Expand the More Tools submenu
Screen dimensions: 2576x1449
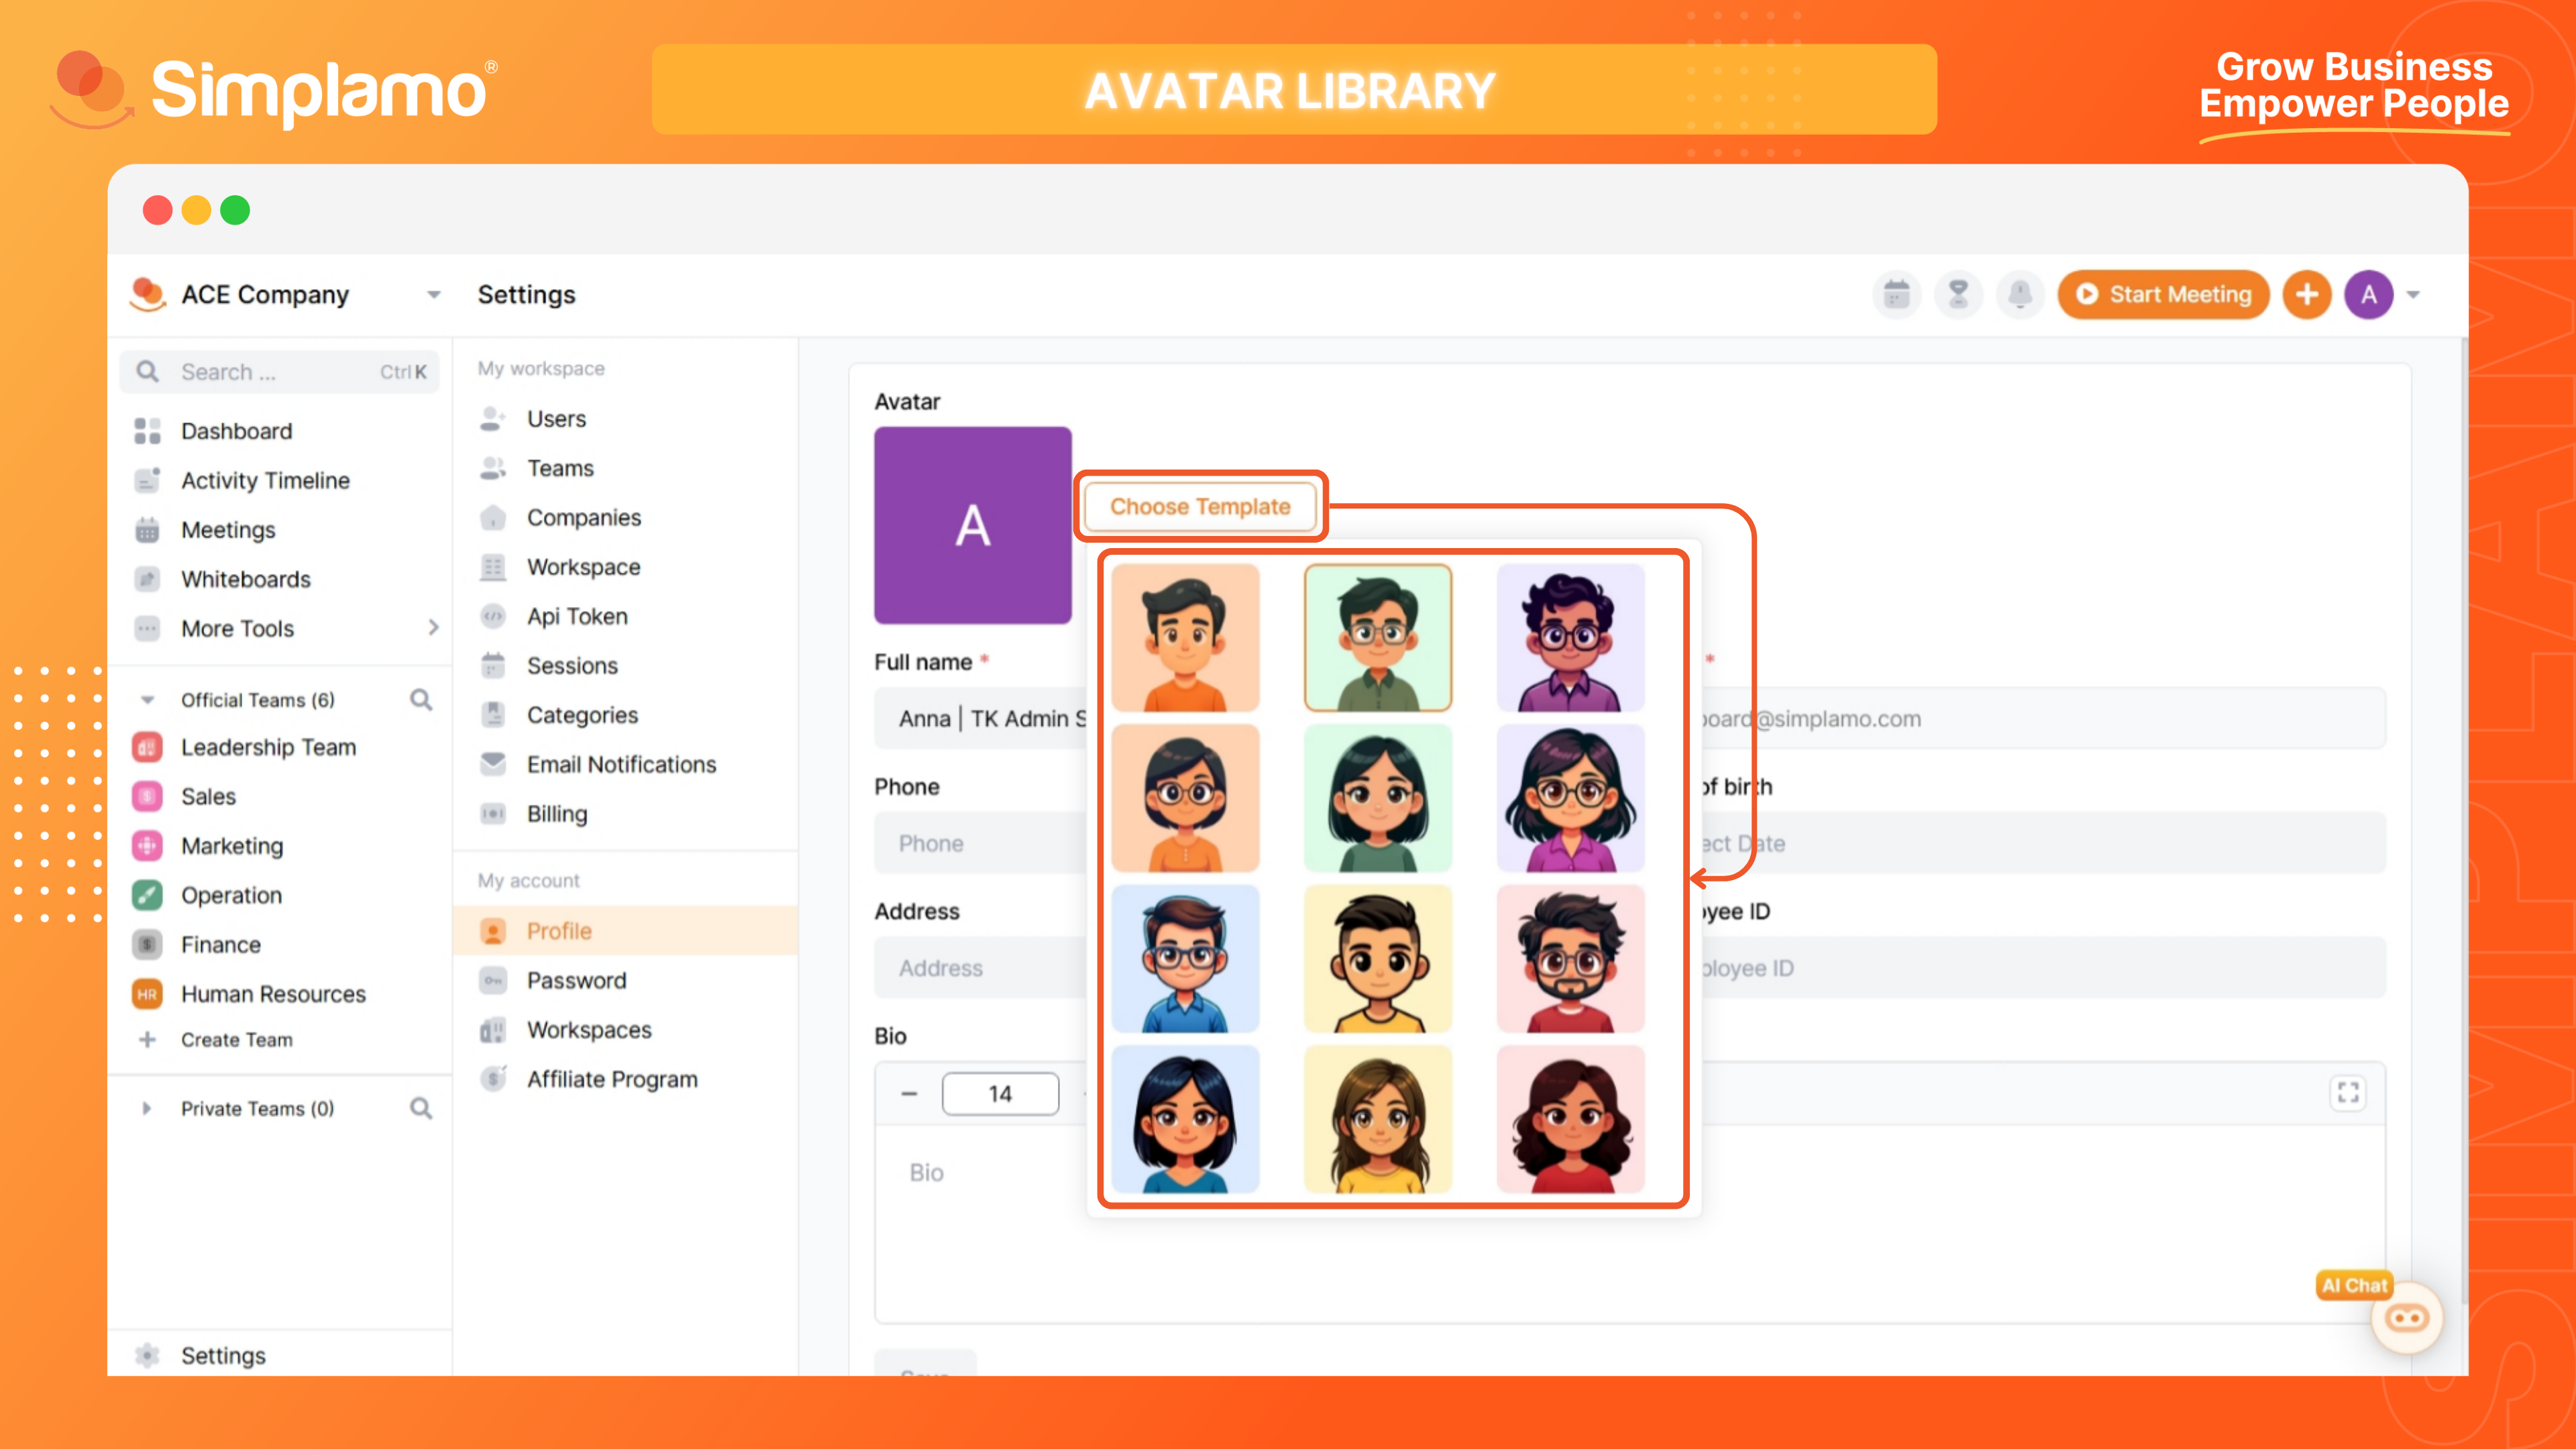tap(433, 628)
